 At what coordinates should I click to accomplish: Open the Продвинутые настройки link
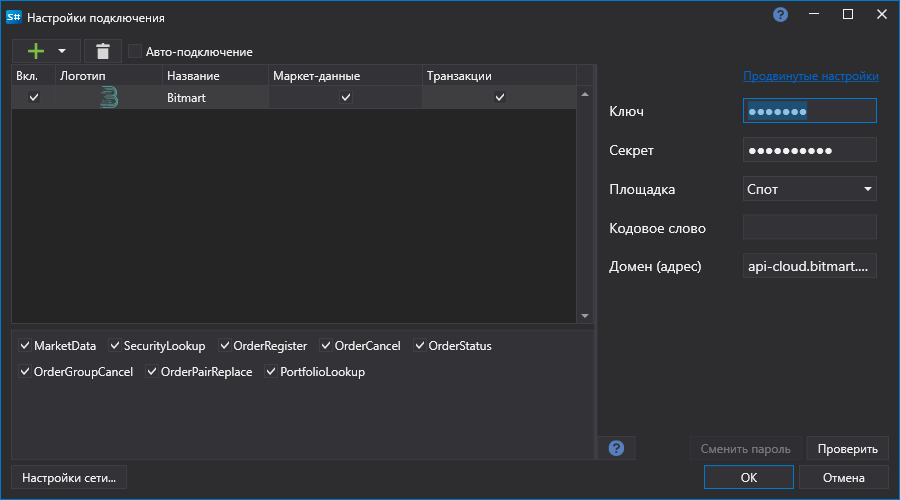point(810,76)
